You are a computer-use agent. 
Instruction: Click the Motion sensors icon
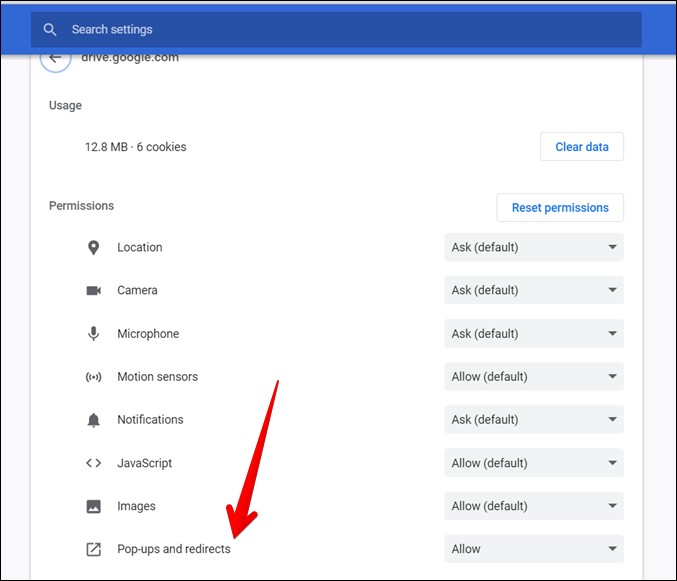point(93,377)
